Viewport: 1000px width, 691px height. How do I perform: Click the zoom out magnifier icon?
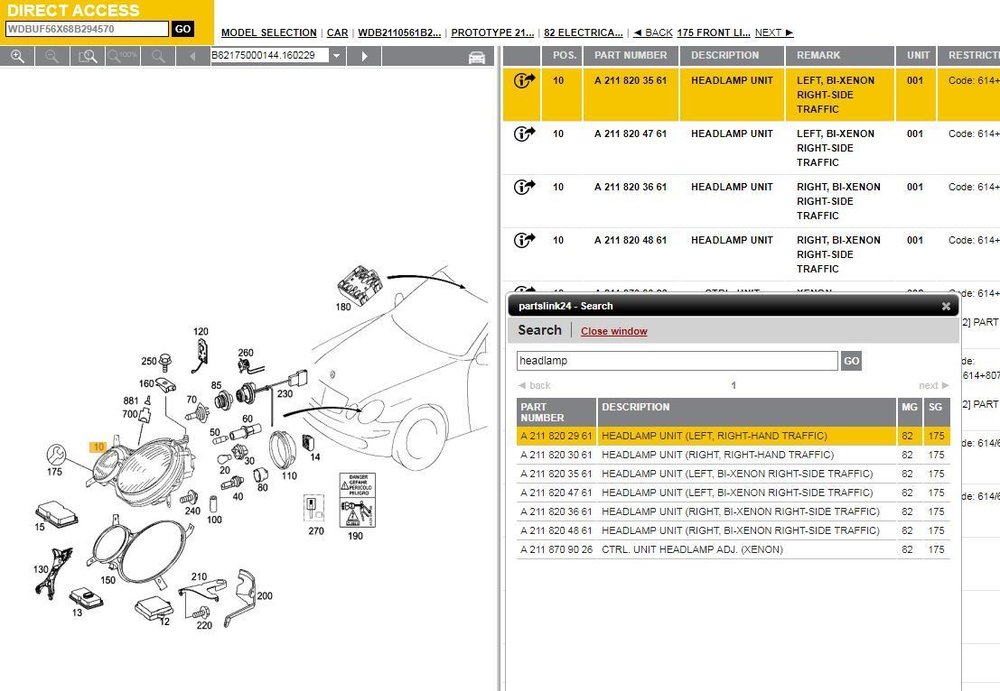(52, 56)
